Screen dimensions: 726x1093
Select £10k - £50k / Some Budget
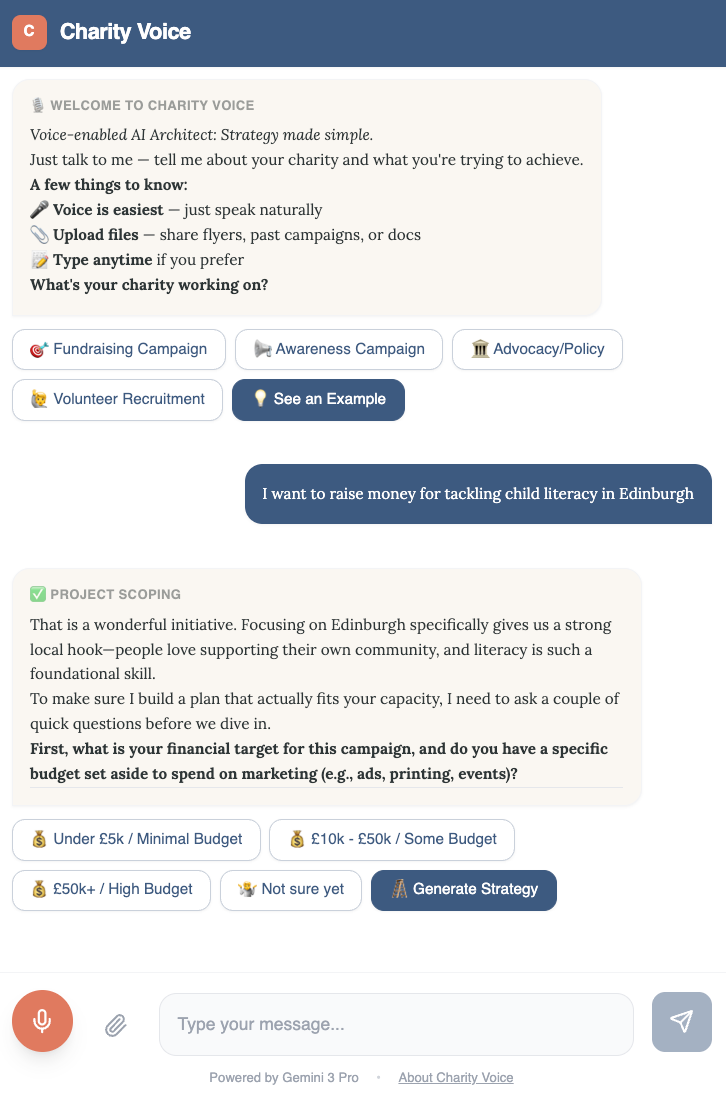click(391, 839)
